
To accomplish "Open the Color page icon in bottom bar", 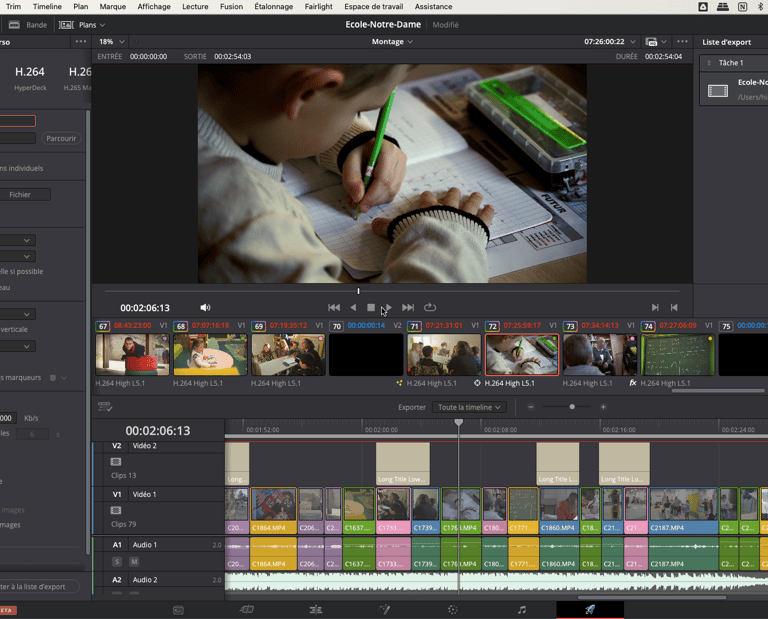I will tap(453, 610).
